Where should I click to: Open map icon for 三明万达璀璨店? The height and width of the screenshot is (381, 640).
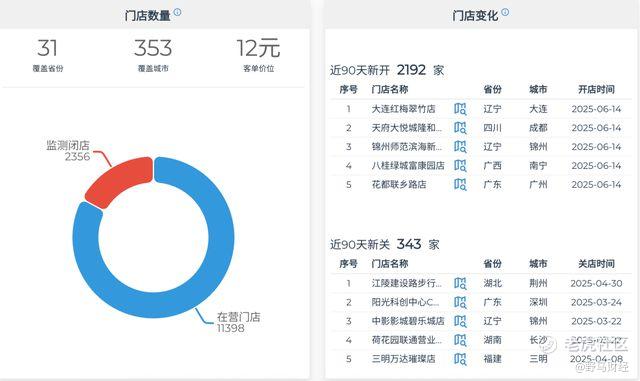coord(460,359)
